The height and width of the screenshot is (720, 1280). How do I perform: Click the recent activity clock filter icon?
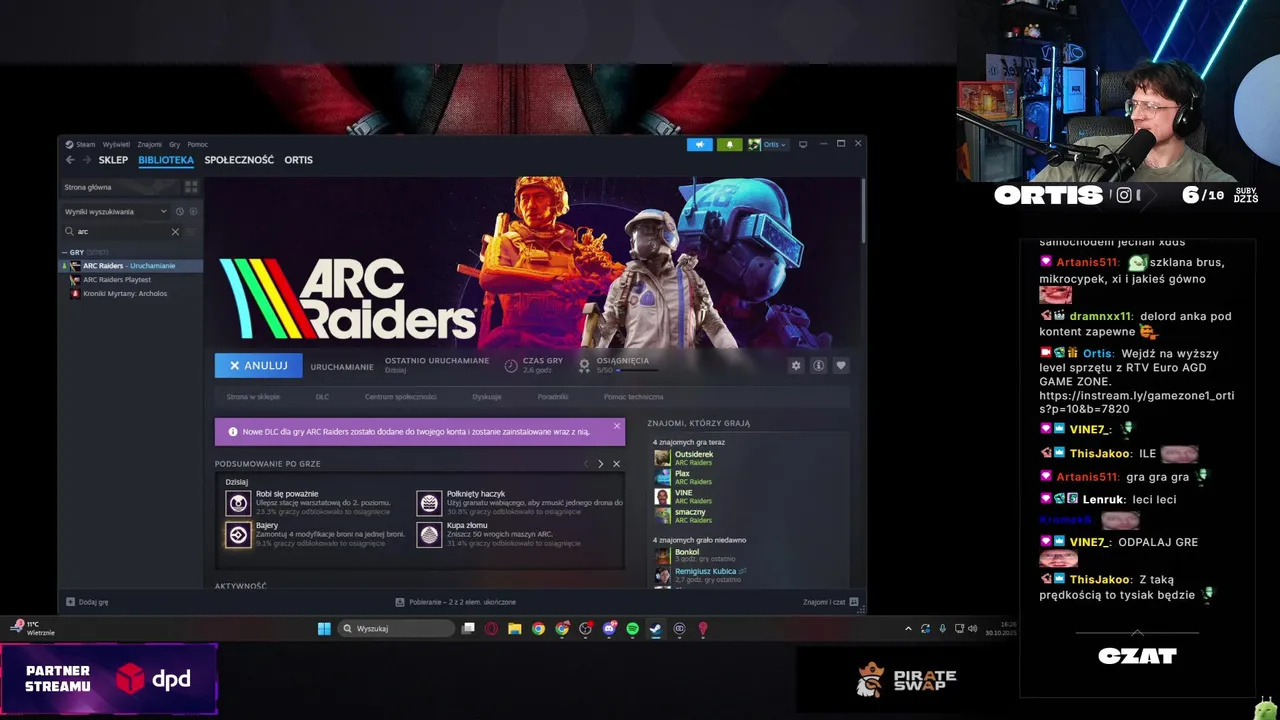click(x=180, y=212)
